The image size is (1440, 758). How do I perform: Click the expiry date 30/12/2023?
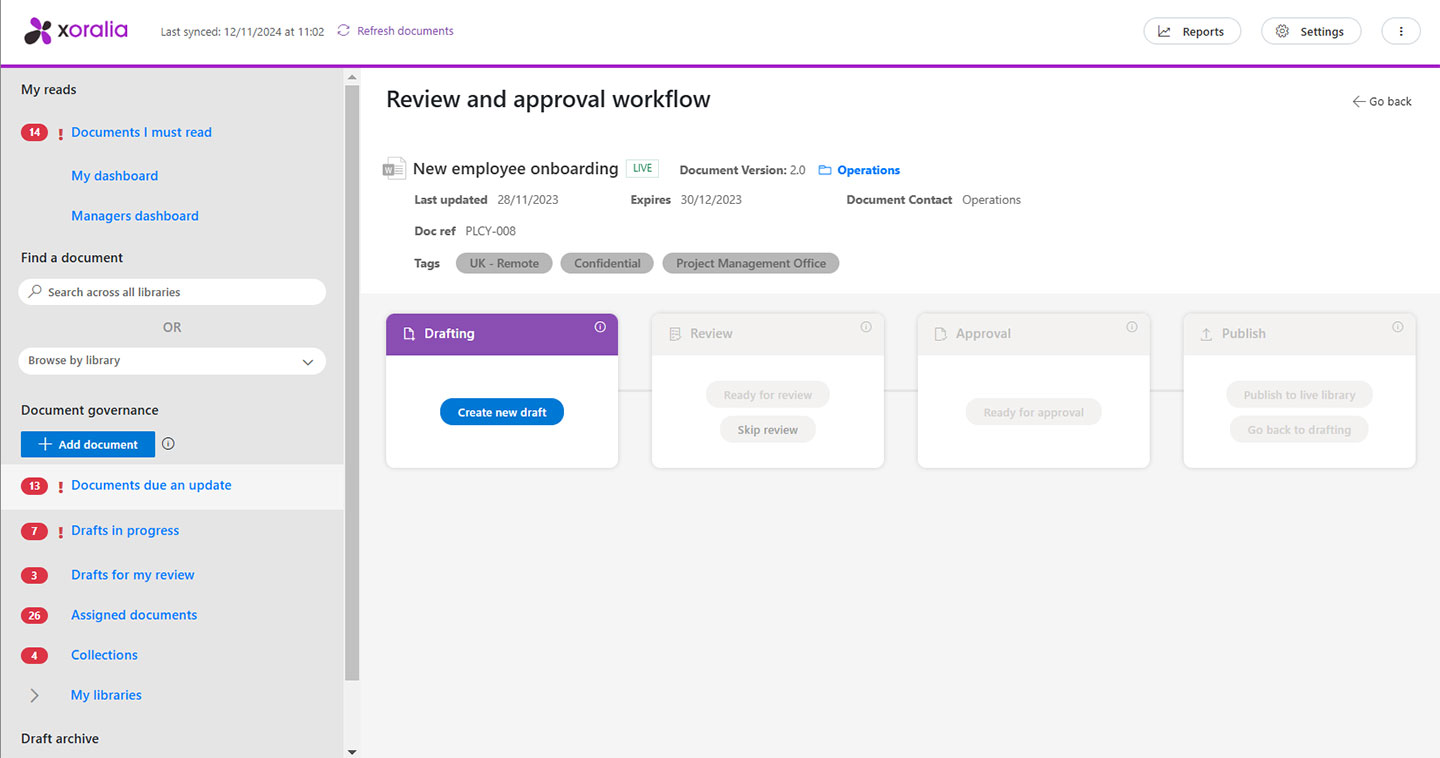[x=712, y=200]
